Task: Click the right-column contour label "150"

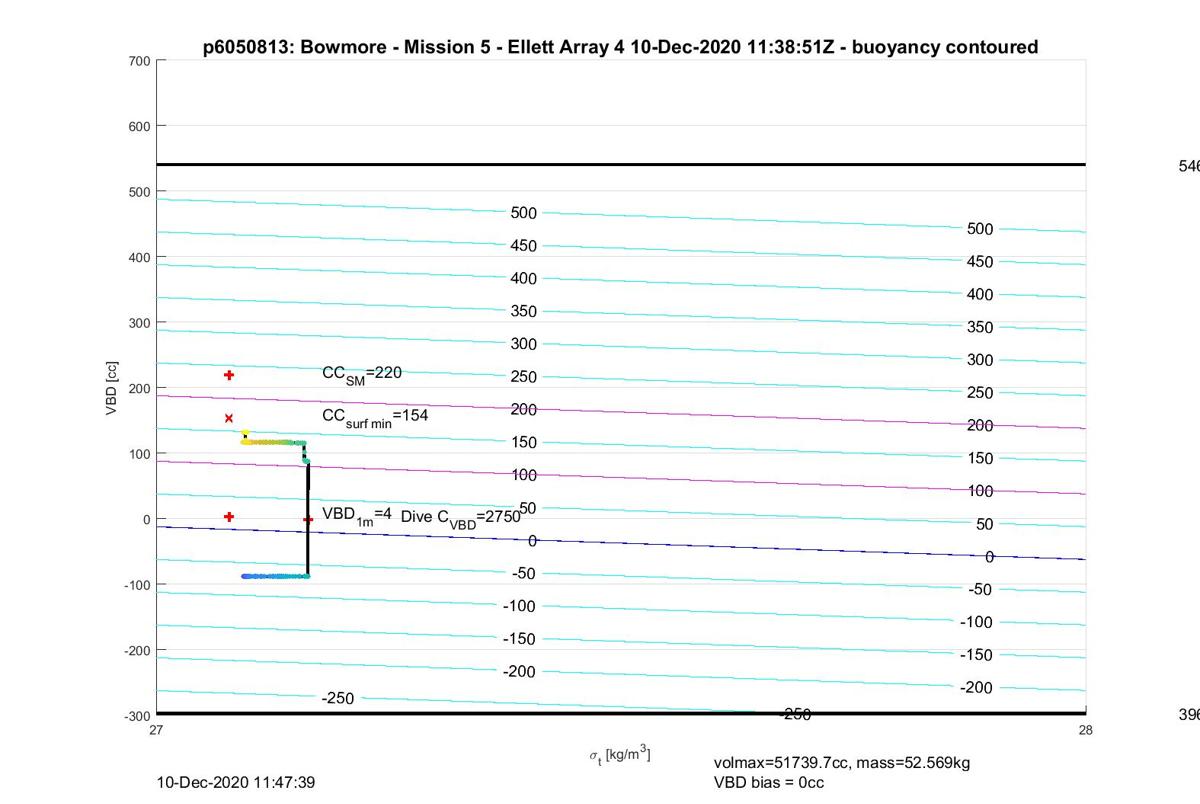Action: tap(980, 458)
